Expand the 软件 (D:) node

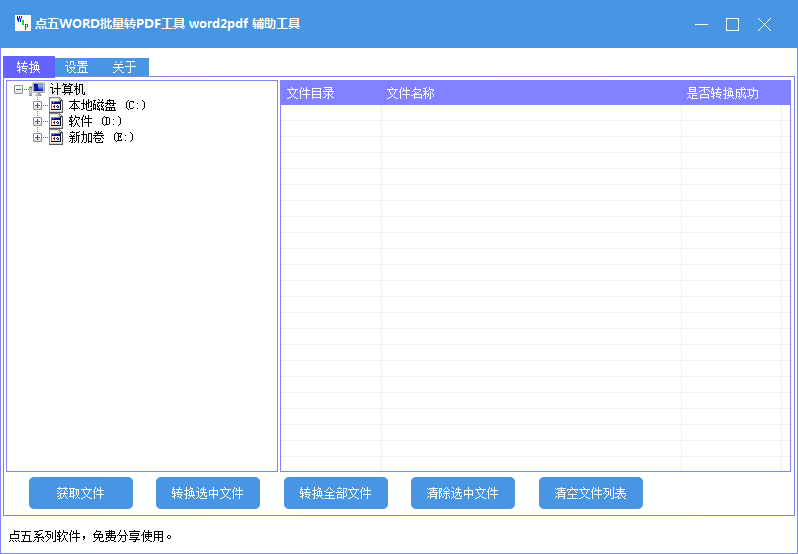pos(37,122)
